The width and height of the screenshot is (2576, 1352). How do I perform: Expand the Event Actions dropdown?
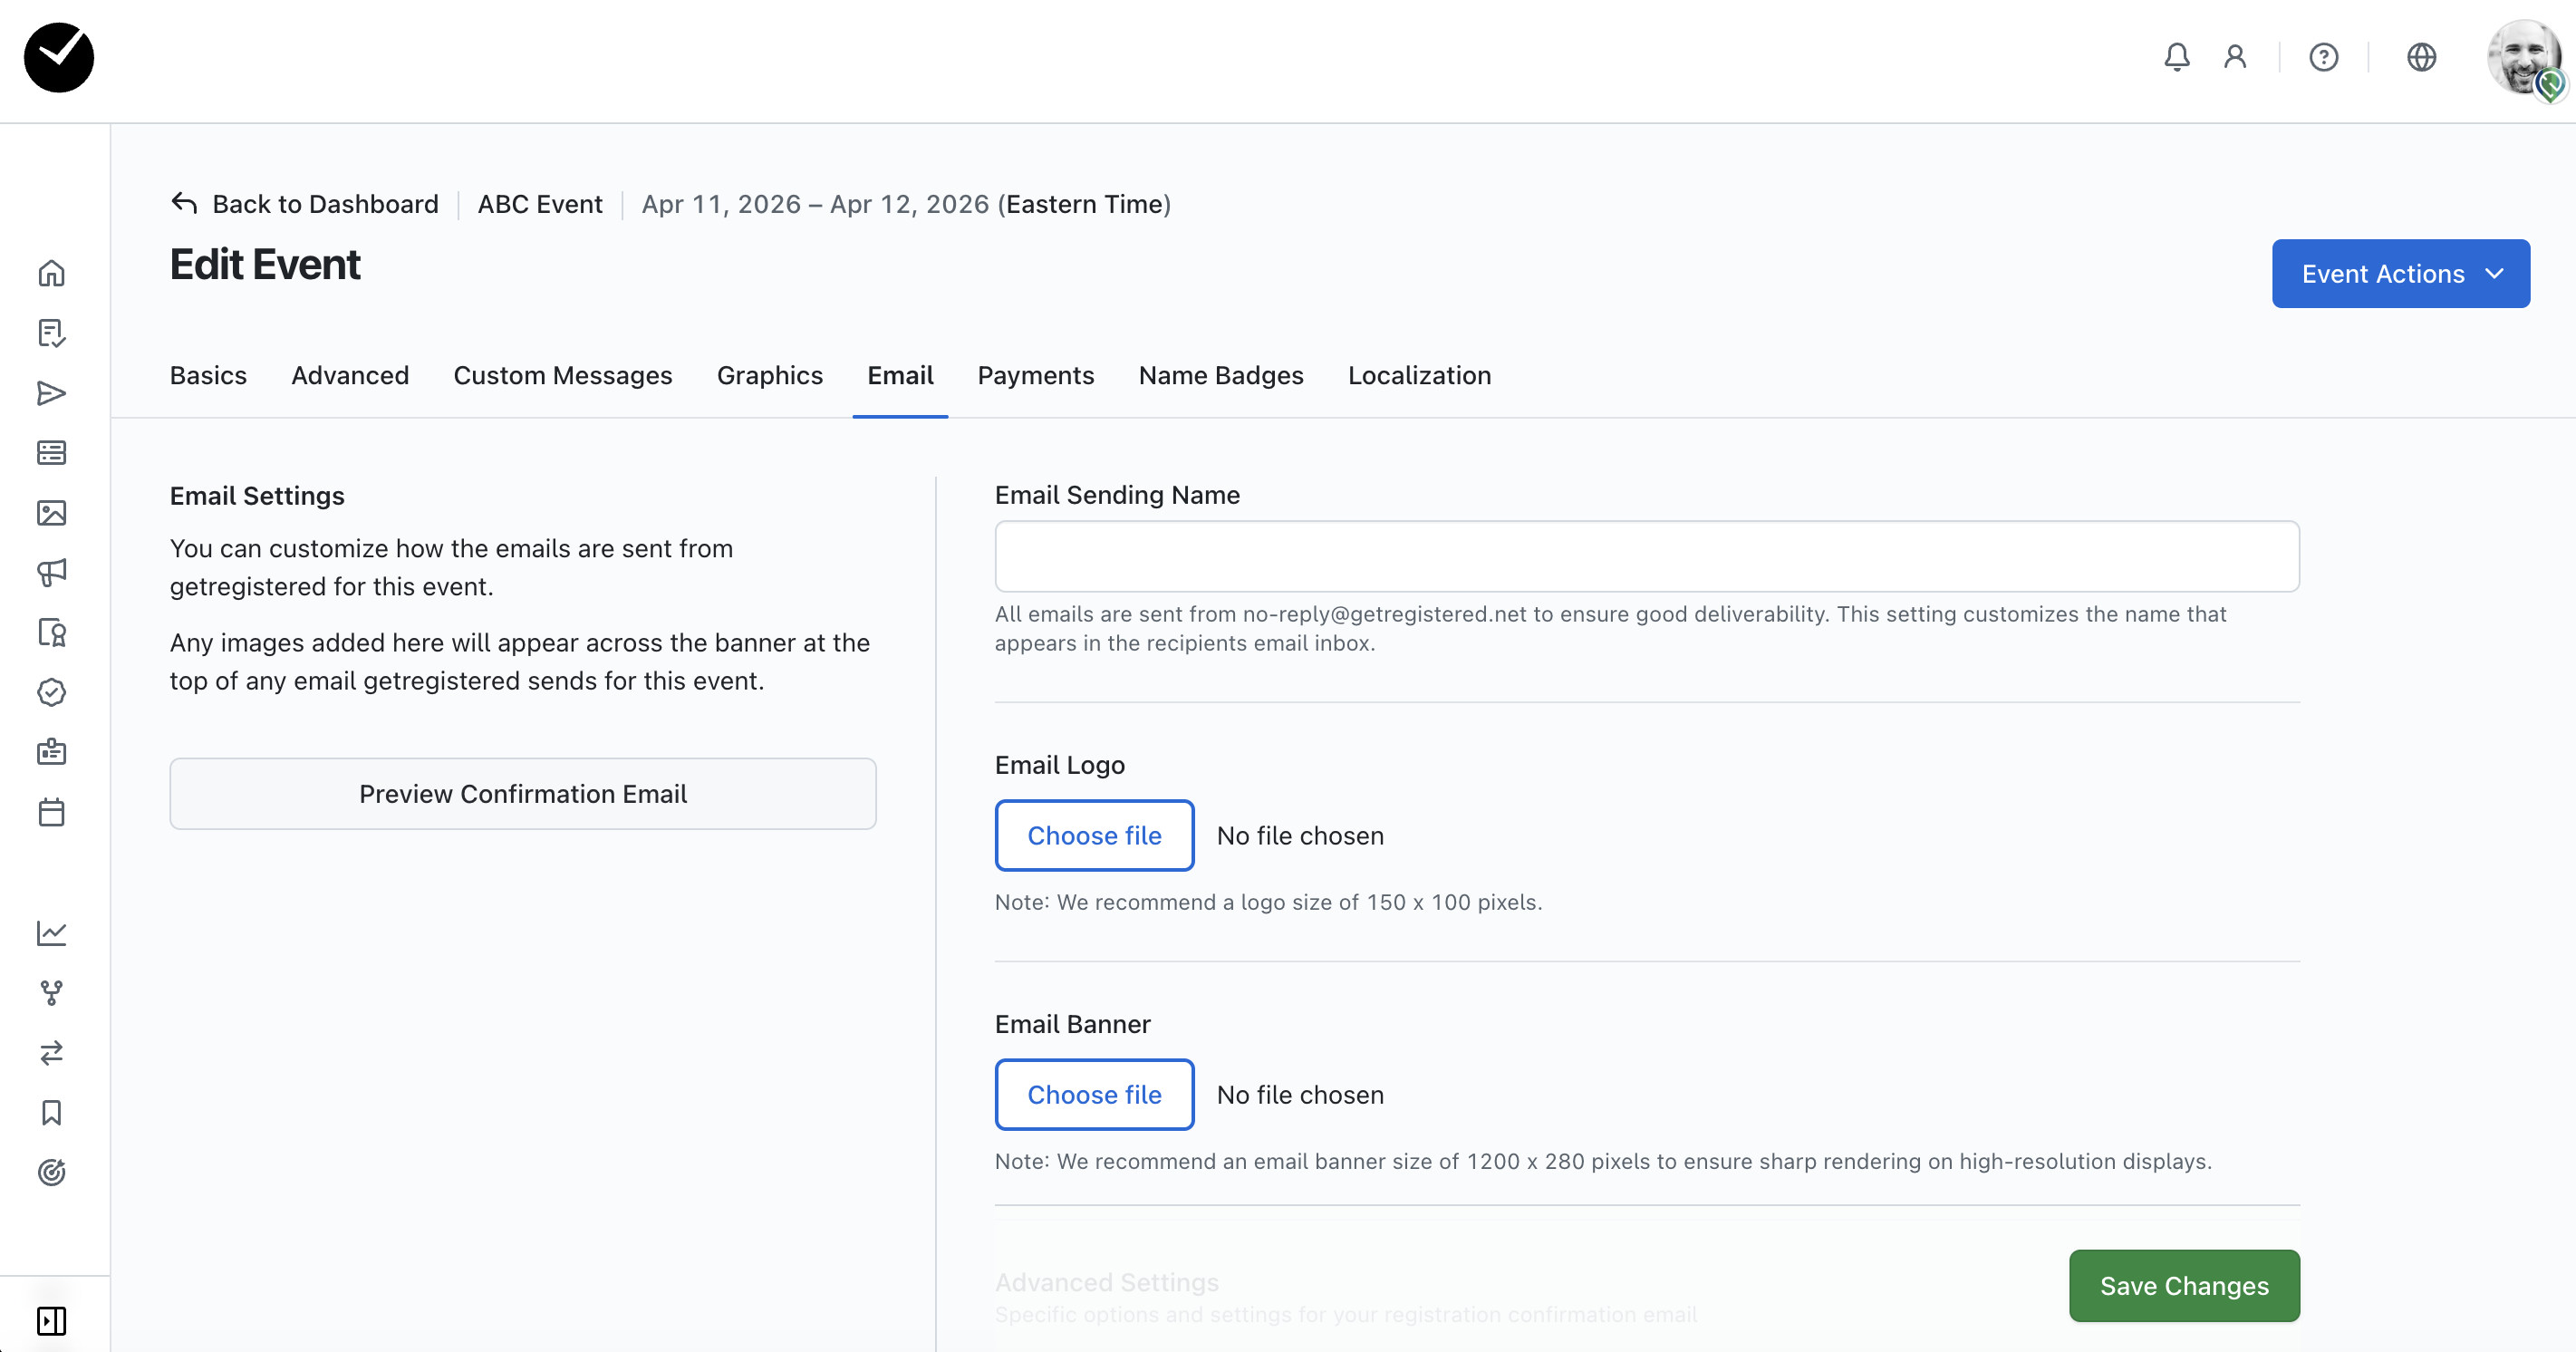point(2400,273)
